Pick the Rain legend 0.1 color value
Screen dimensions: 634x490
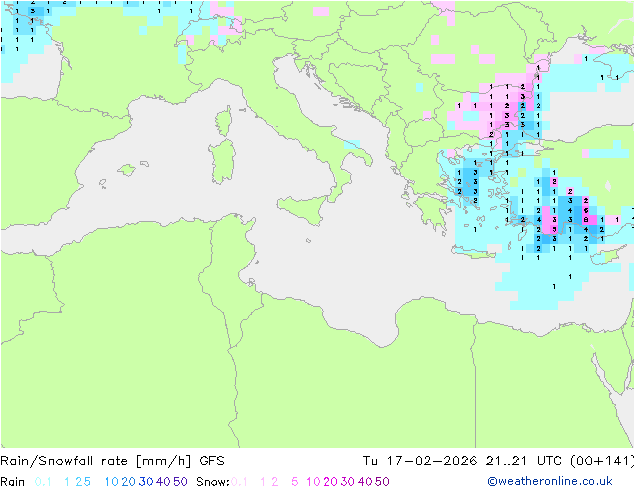tap(43, 482)
